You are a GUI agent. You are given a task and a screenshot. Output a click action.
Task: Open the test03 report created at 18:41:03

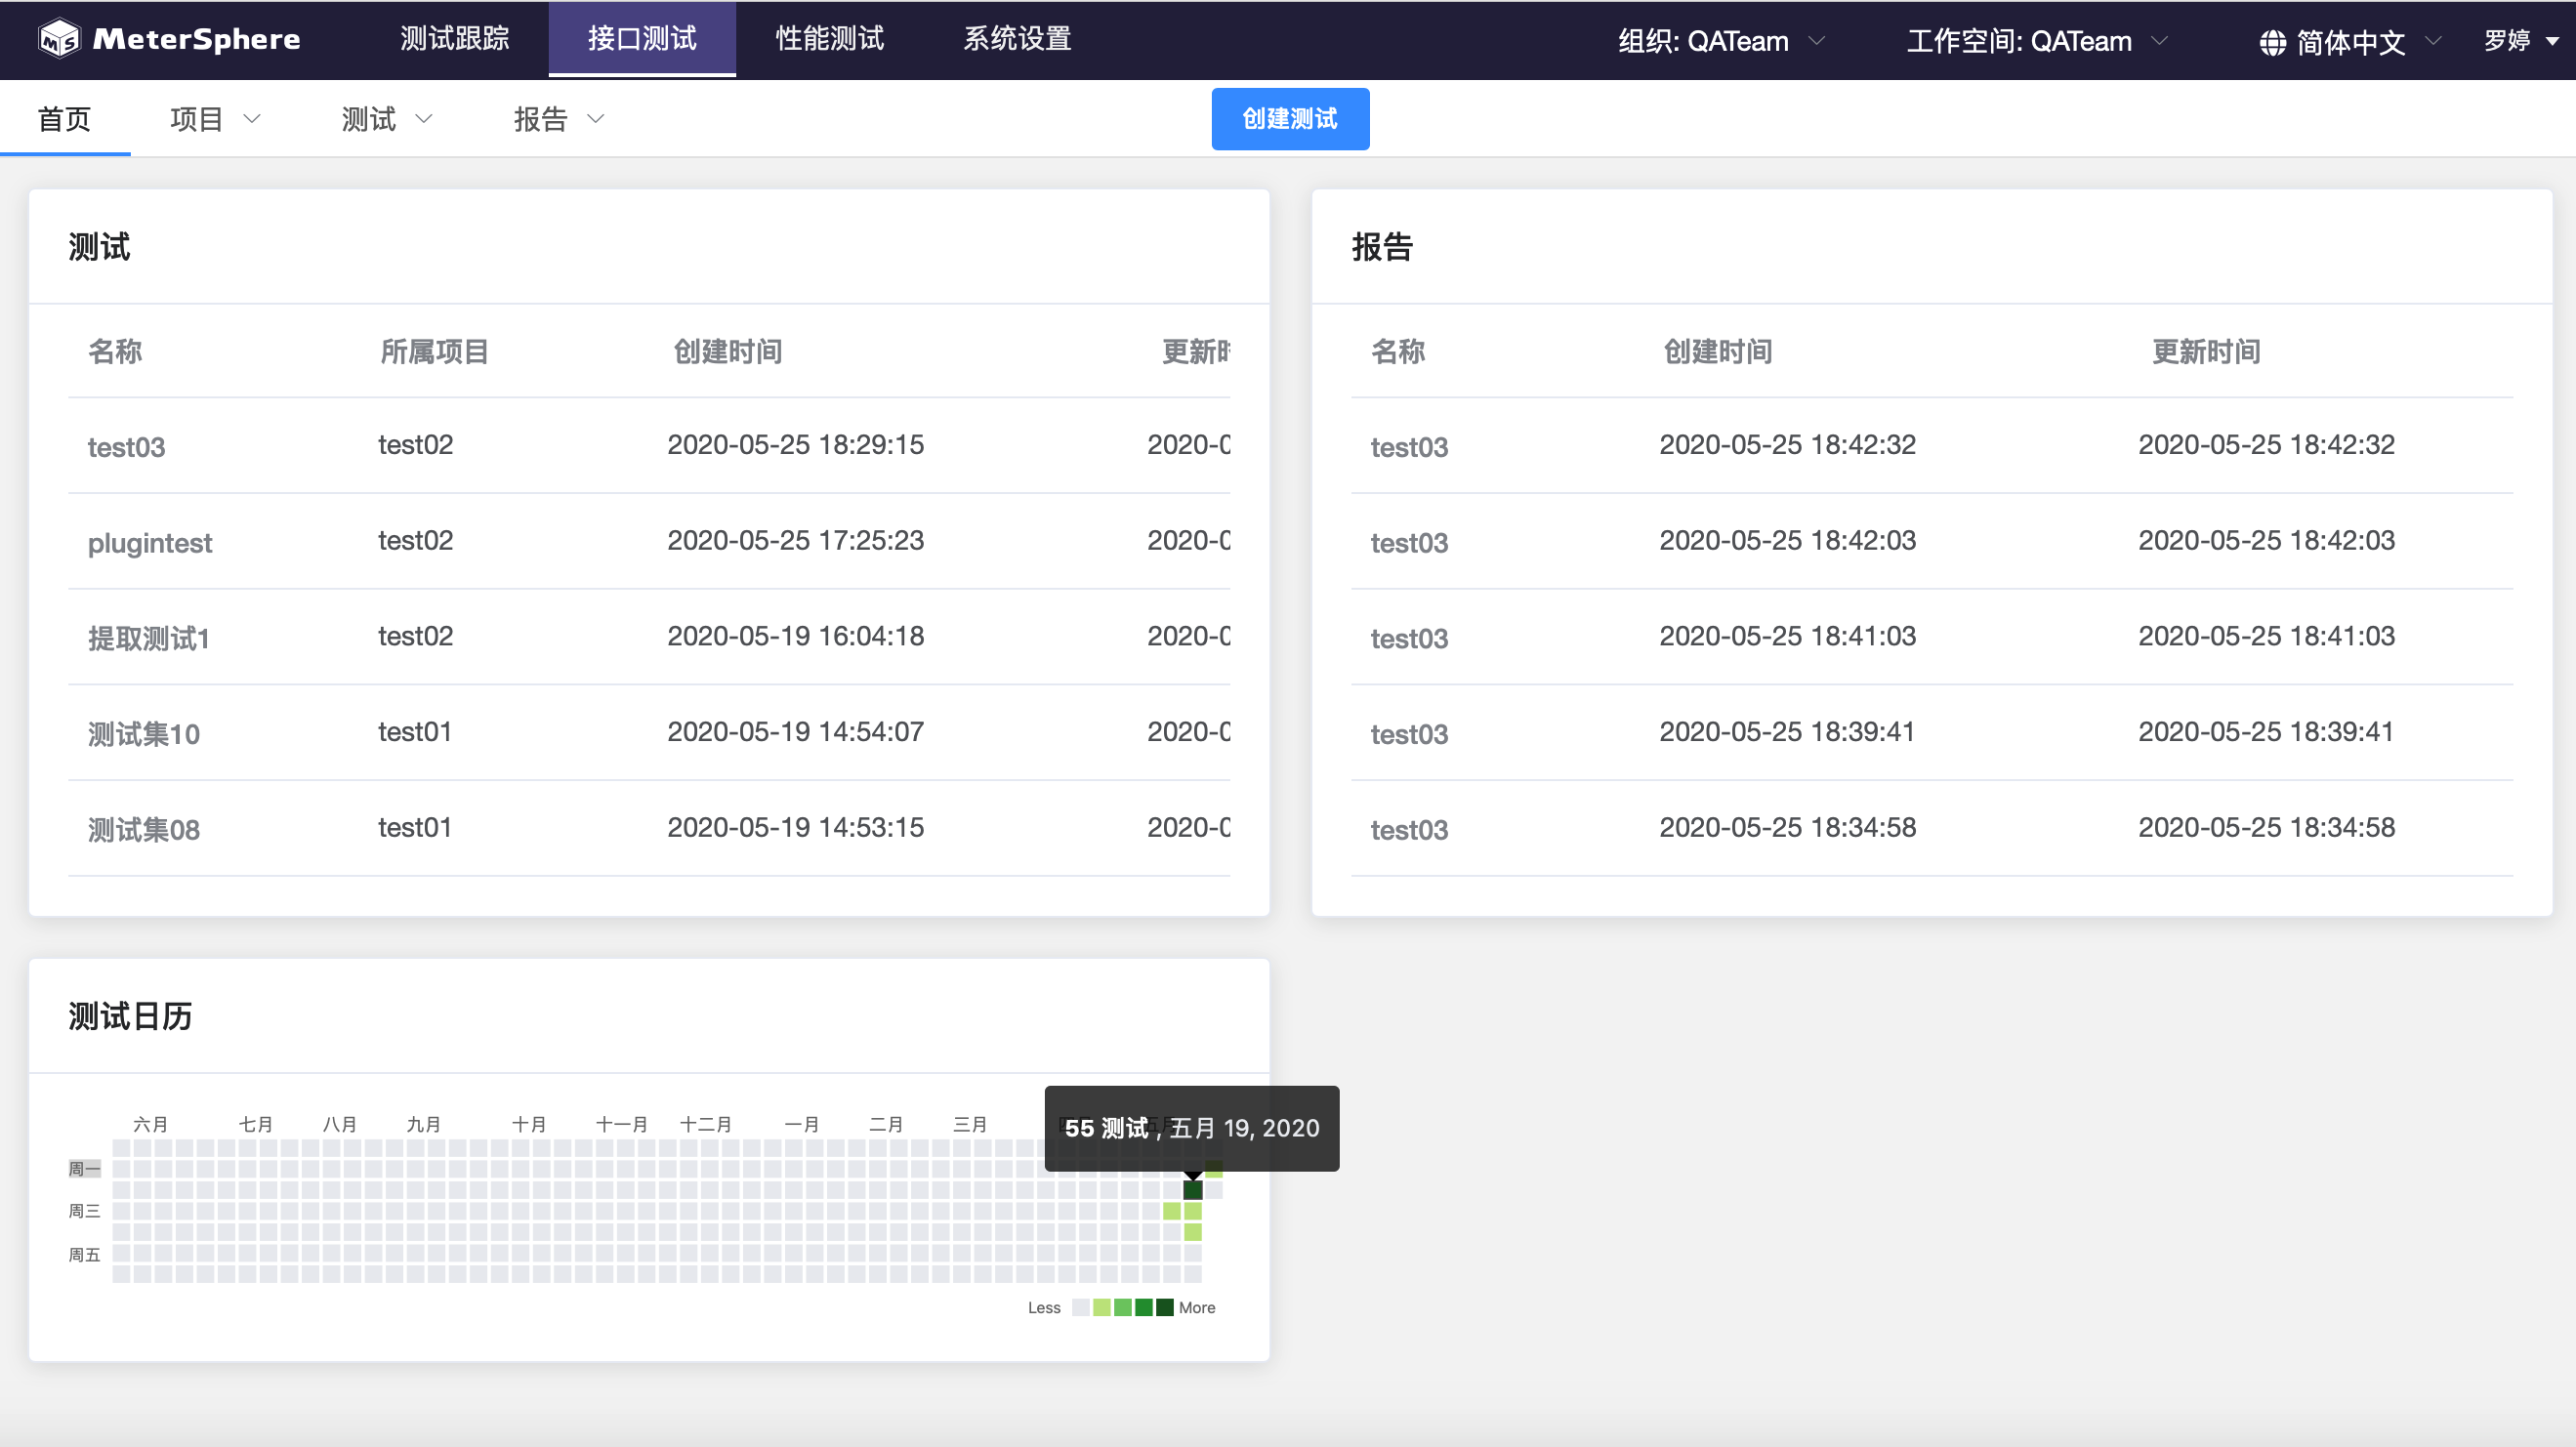tap(1409, 639)
